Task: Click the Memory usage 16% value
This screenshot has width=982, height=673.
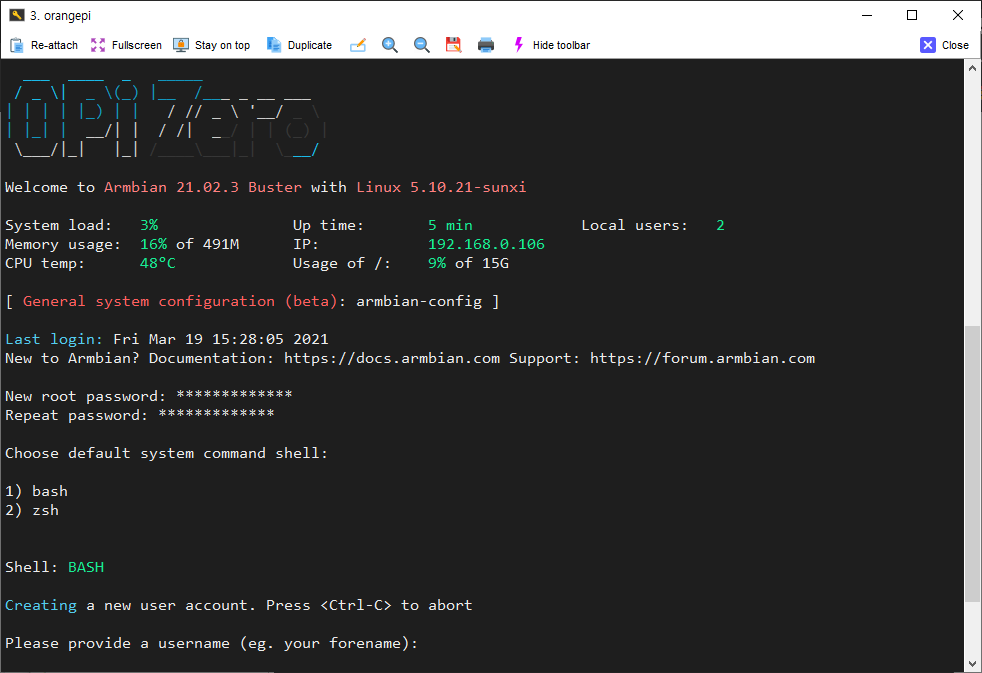Action: pos(153,244)
